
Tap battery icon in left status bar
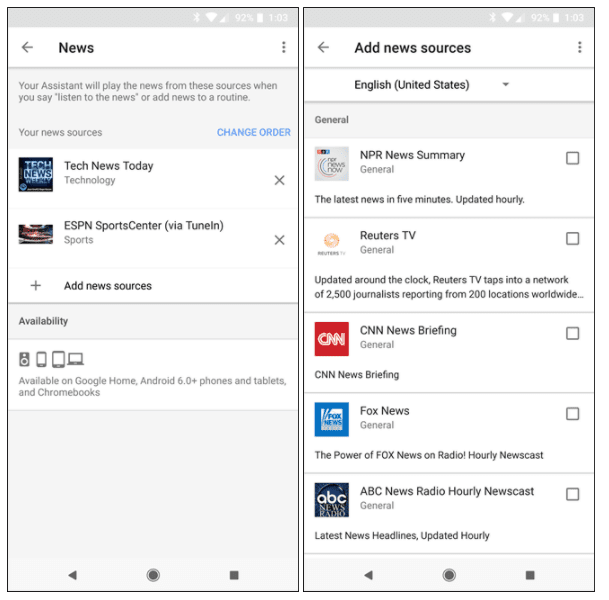click(x=260, y=17)
